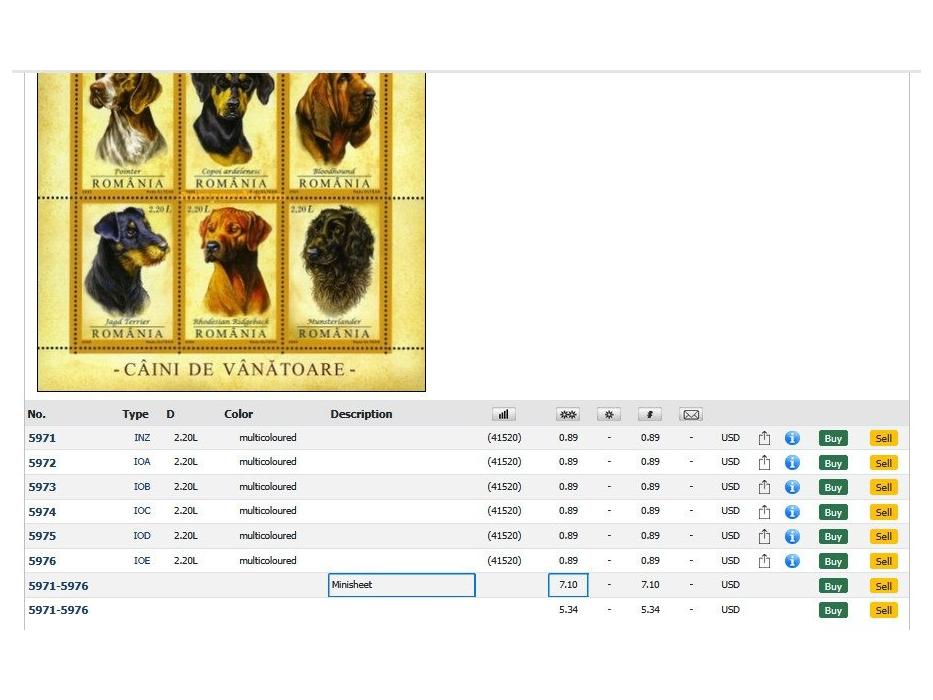Image resolution: width=933 pixels, height=700 pixels.
Task: Click the Minisheet description field
Action: (x=402, y=585)
